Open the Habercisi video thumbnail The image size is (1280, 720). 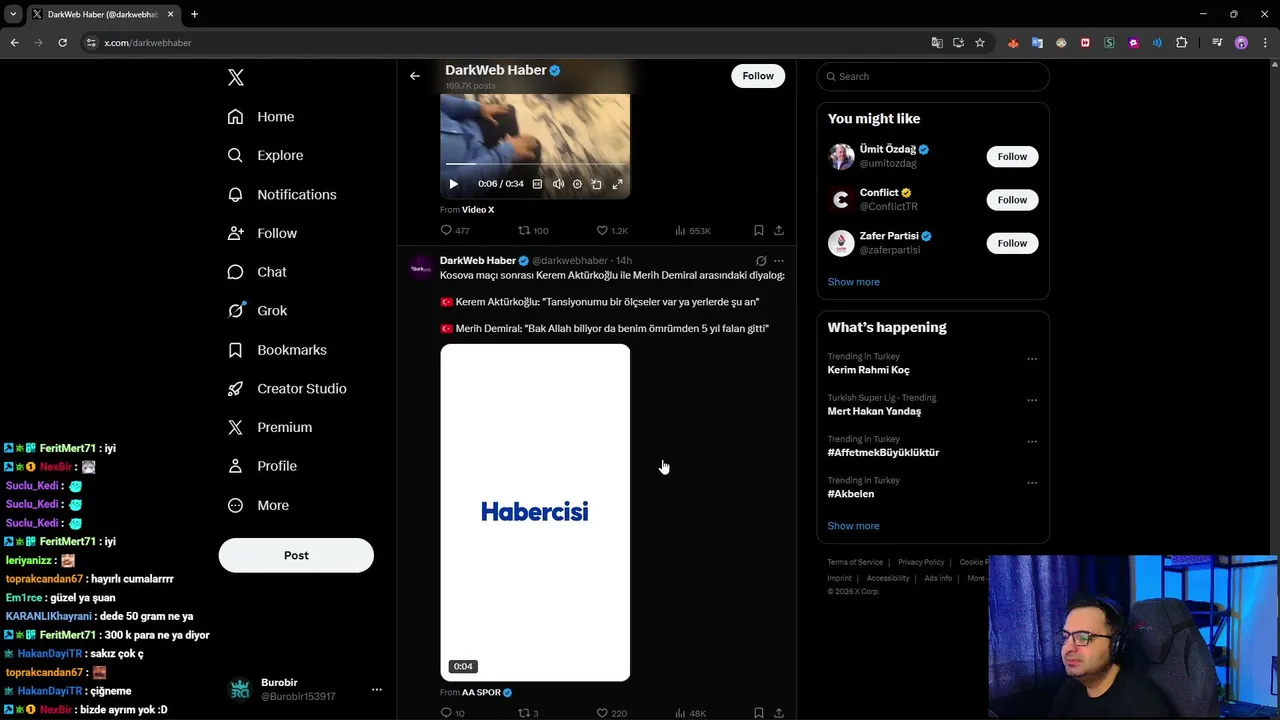[x=535, y=512]
